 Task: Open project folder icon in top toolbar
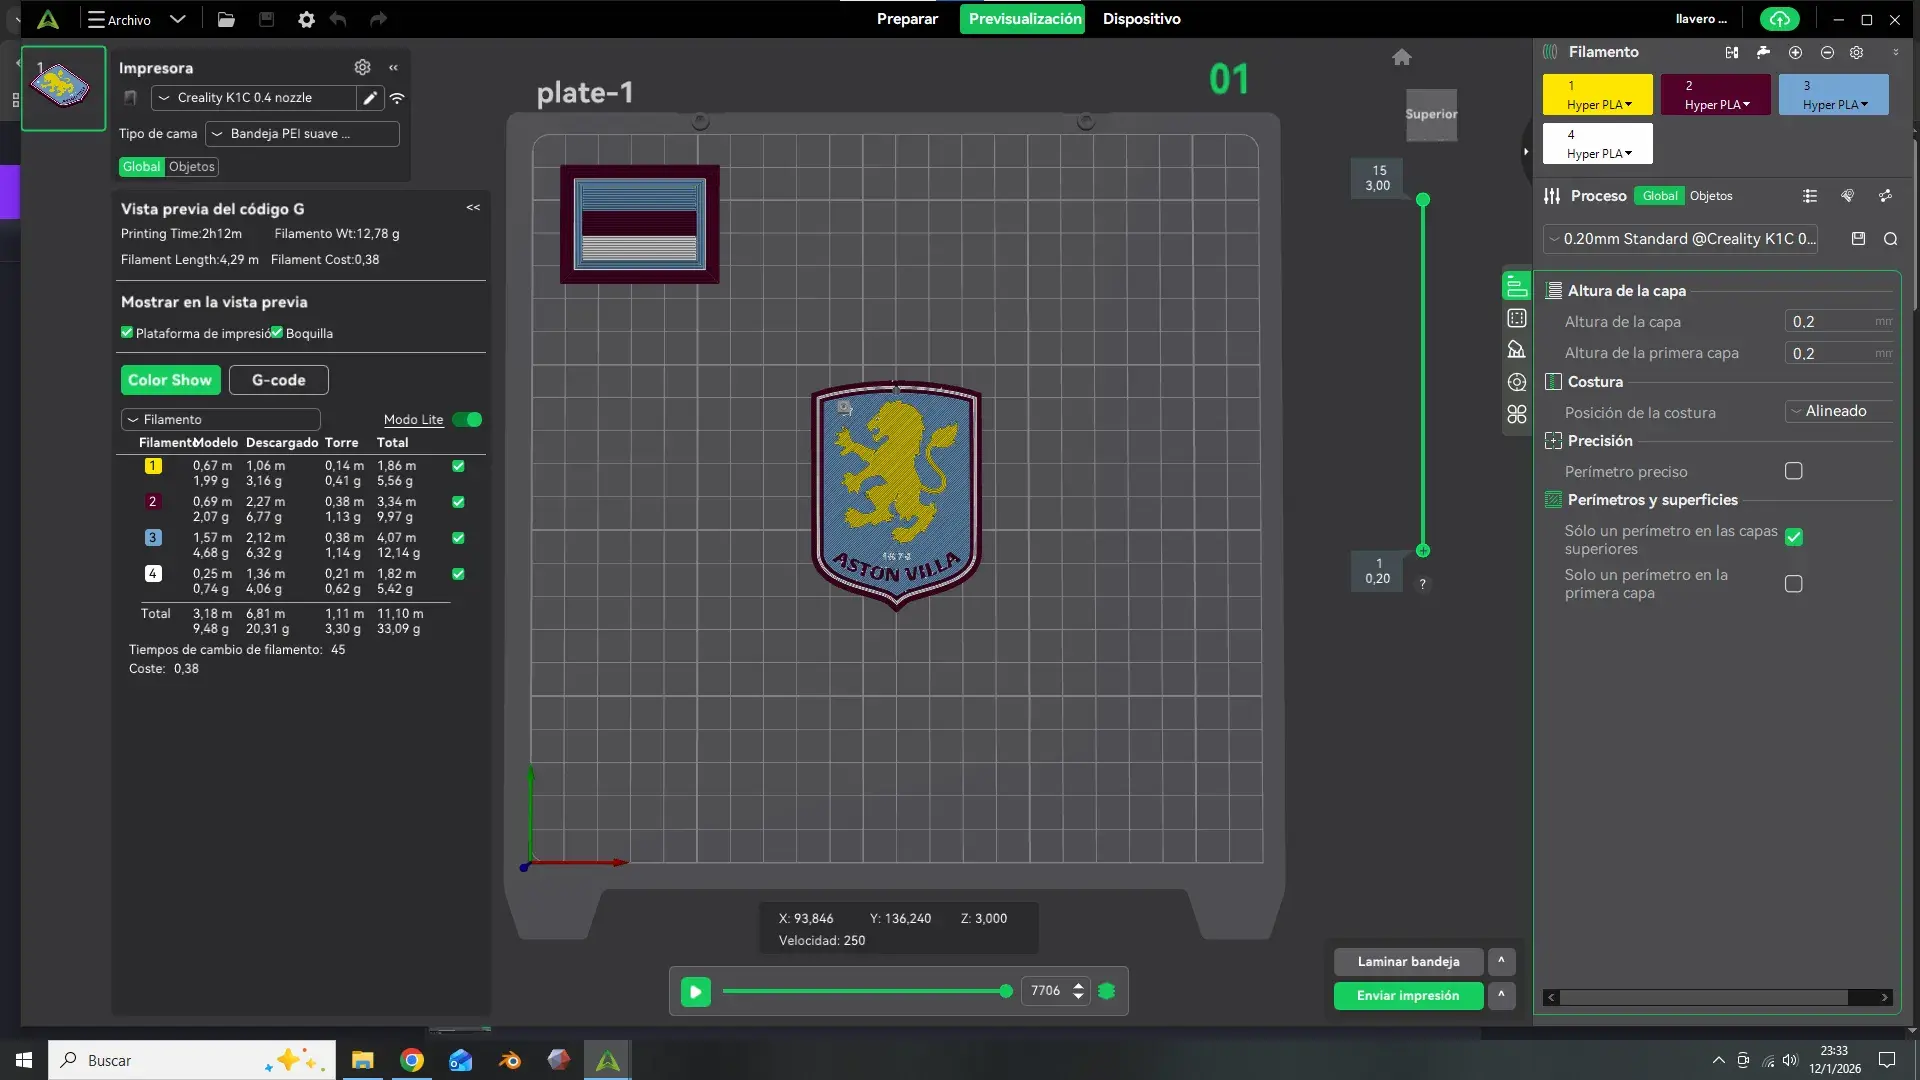(x=226, y=19)
